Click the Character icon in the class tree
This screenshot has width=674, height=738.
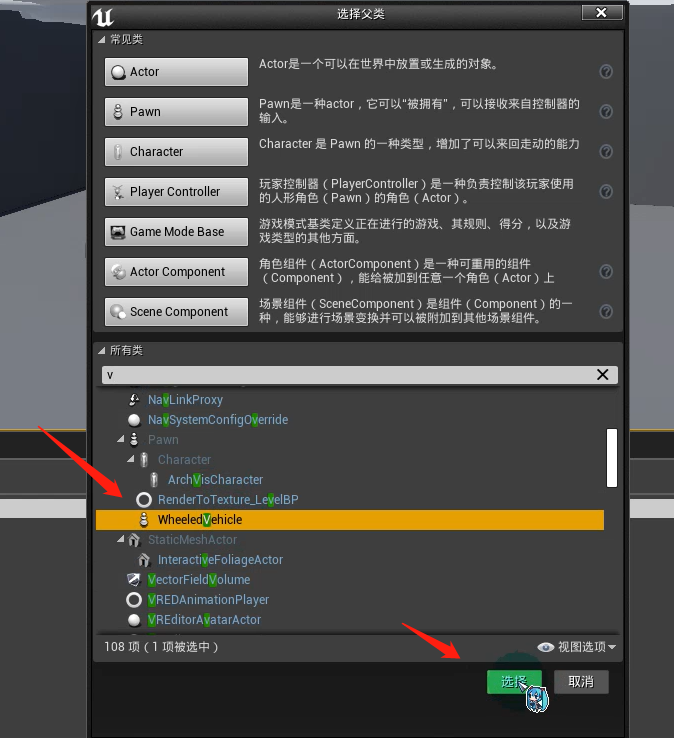point(144,459)
